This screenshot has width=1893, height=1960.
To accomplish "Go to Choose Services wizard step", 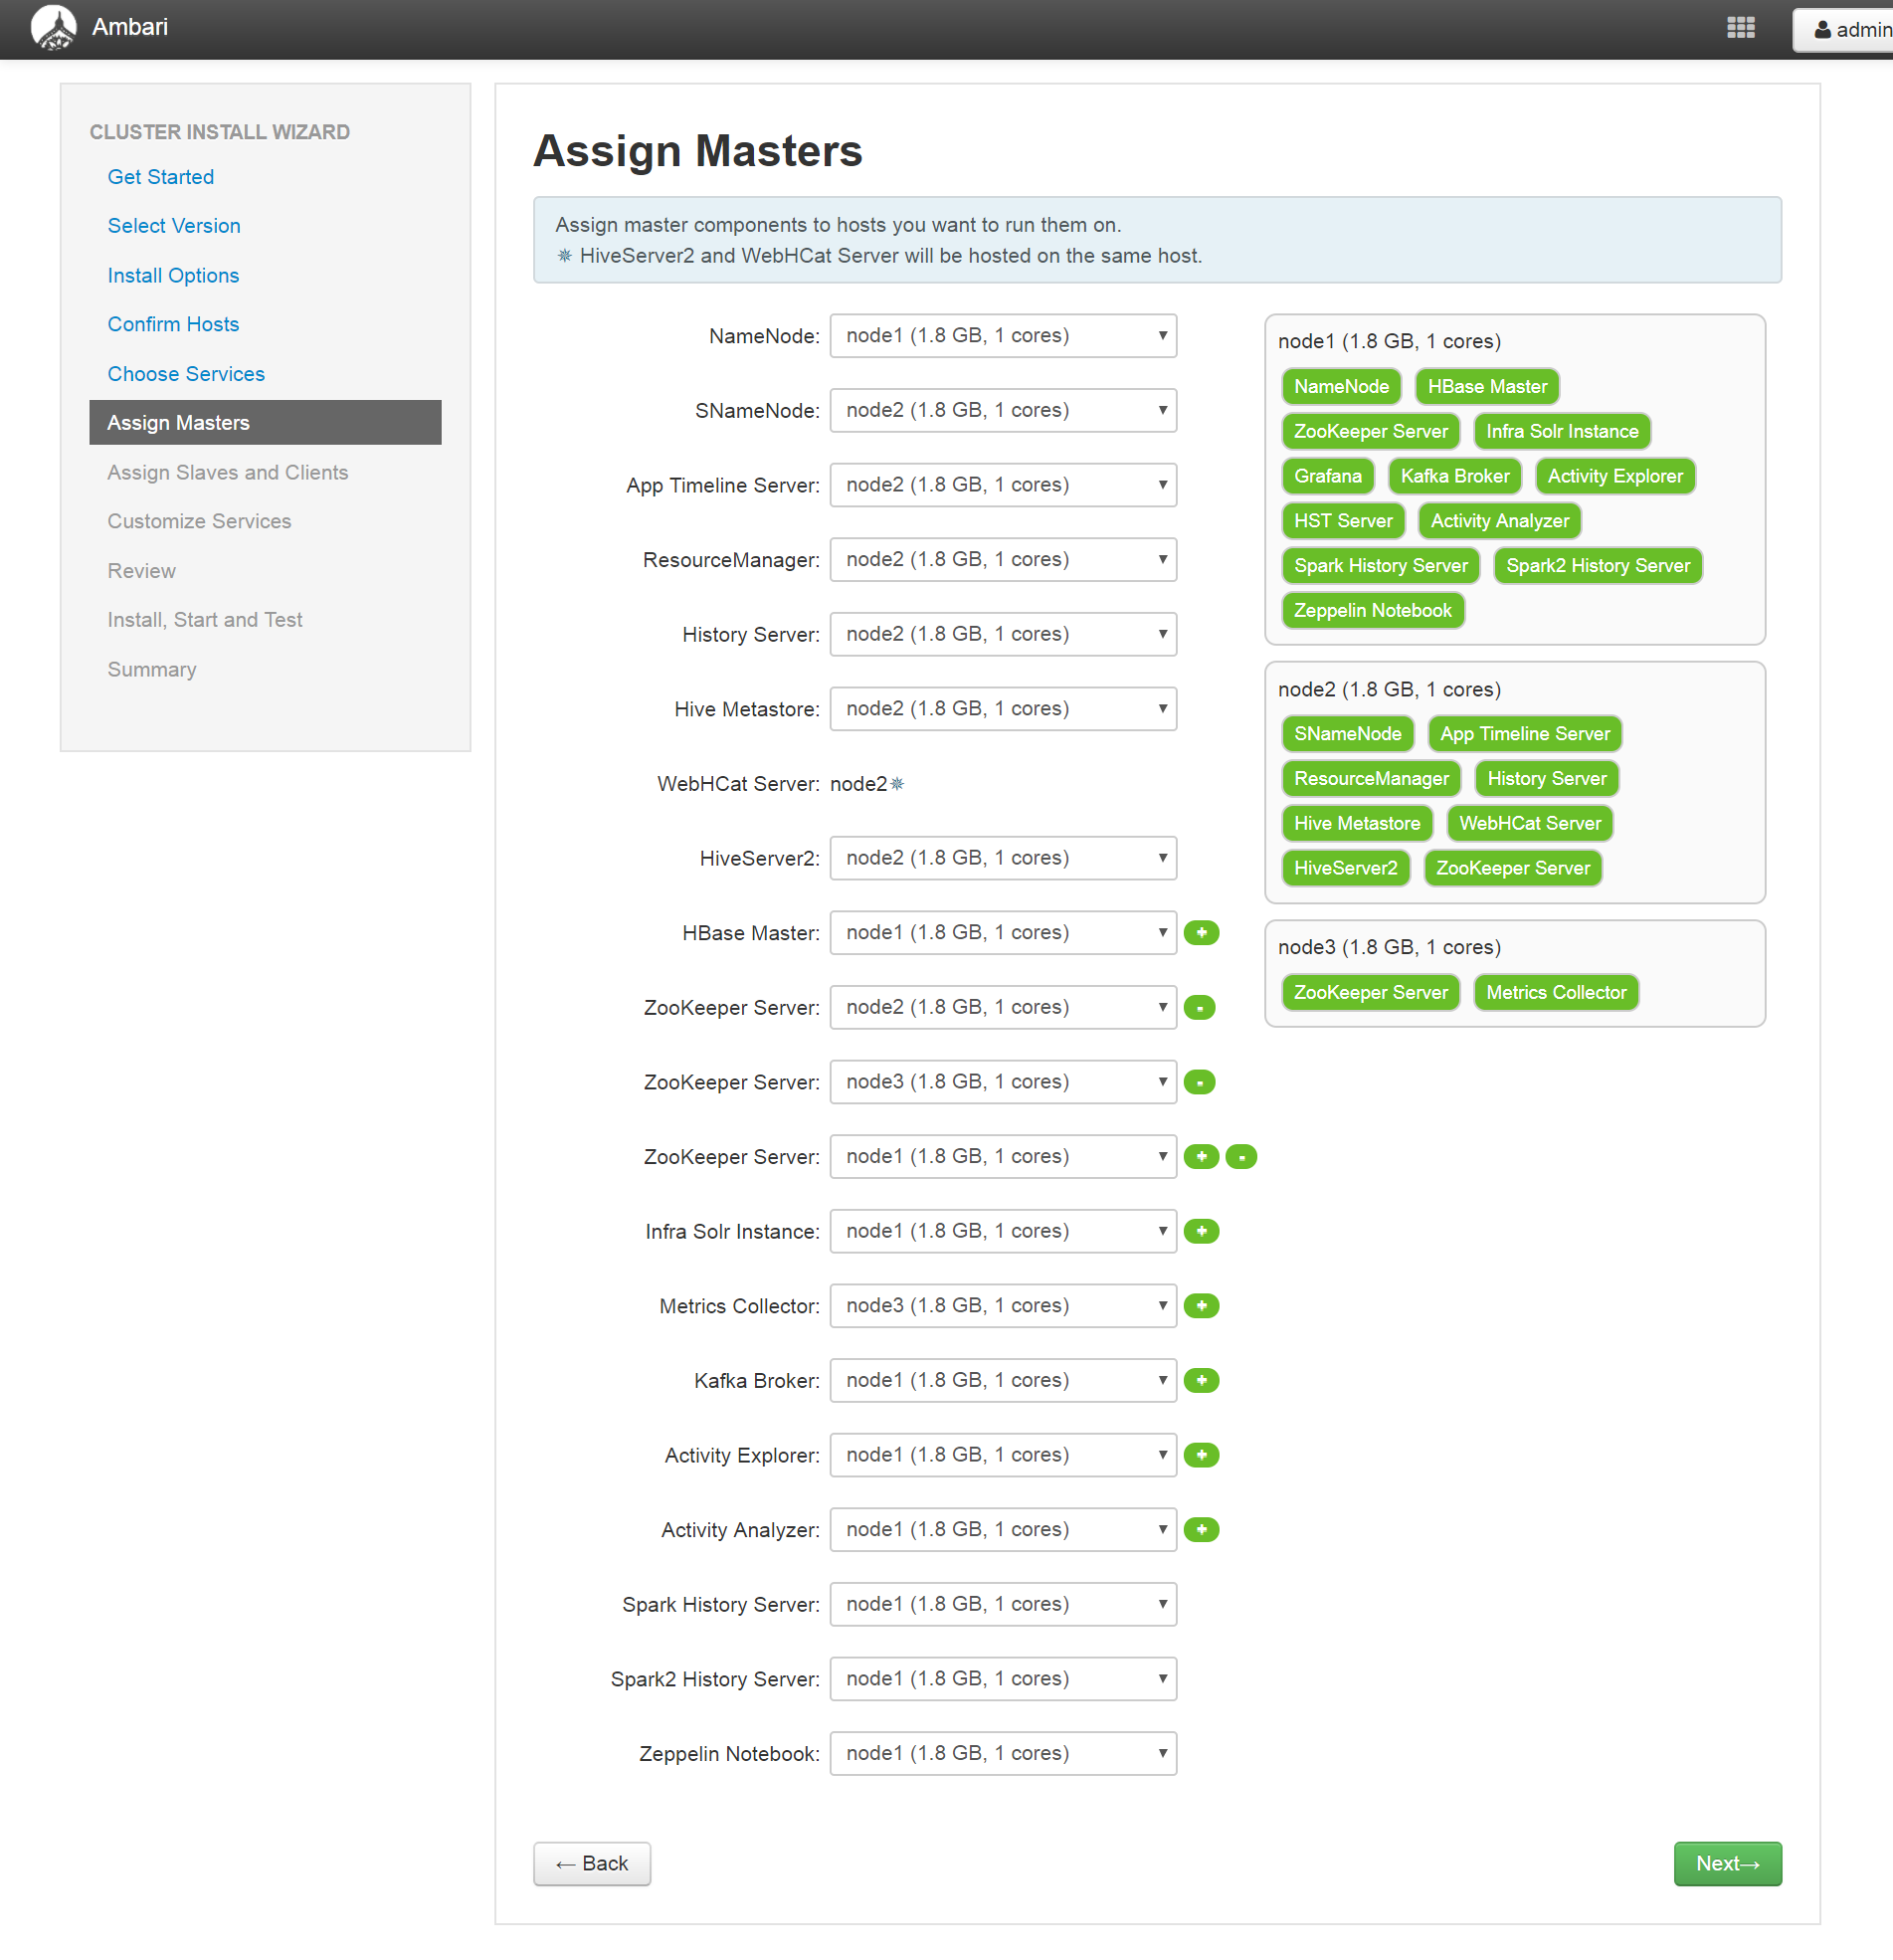I will 186,374.
